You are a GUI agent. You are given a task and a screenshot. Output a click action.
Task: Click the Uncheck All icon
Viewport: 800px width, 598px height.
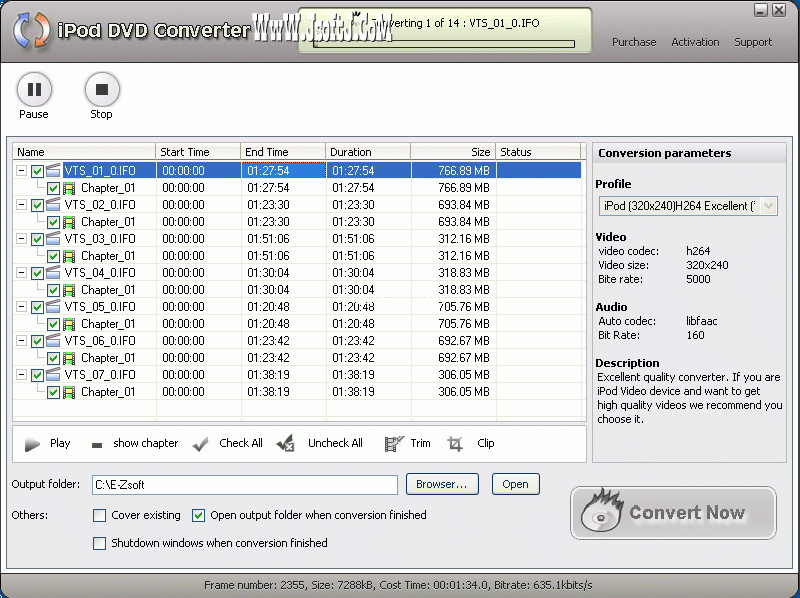285,443
